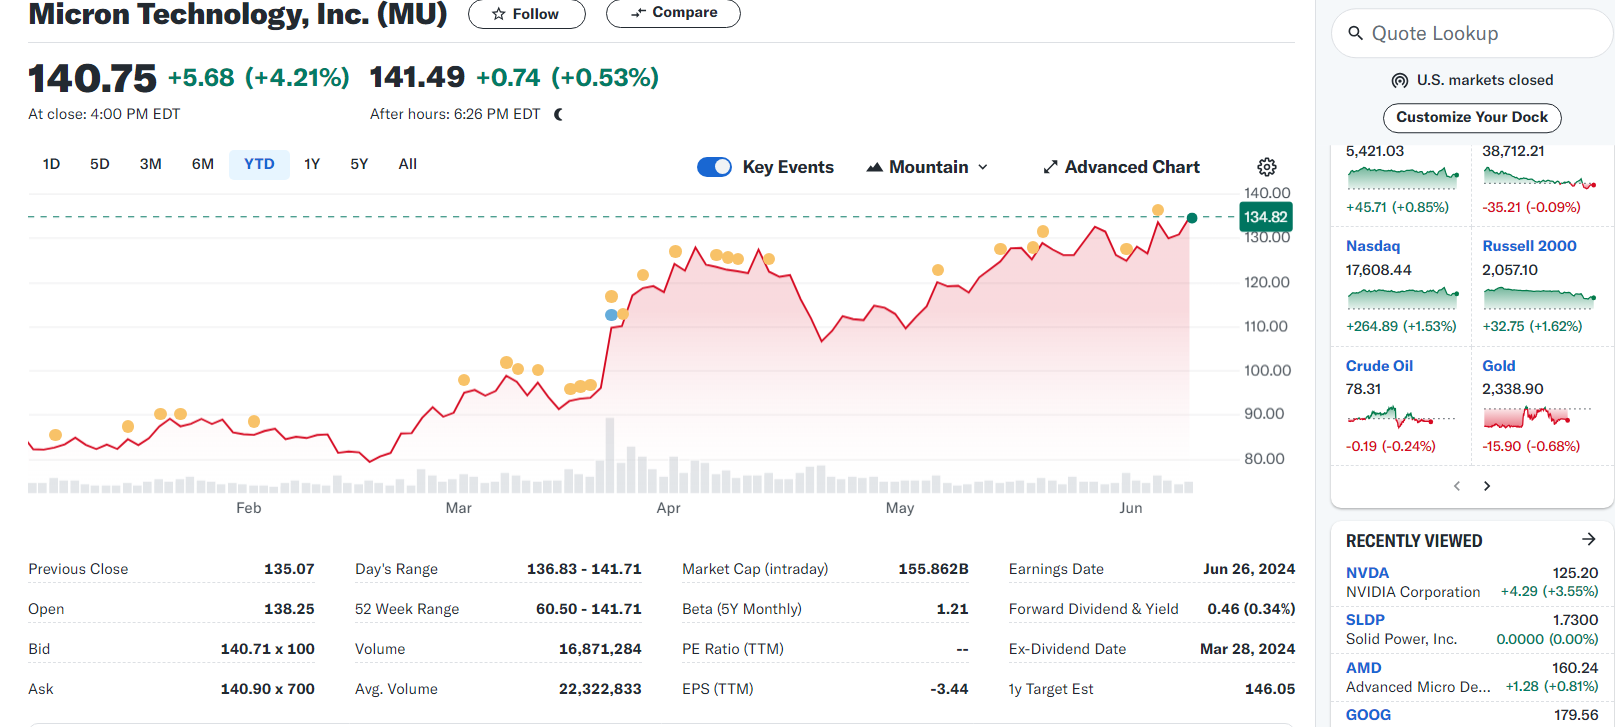This screenshot has width=1615, height=727.
Task: Click the magnifier icon in Quote Lookup
Action: pos(1356,33)
